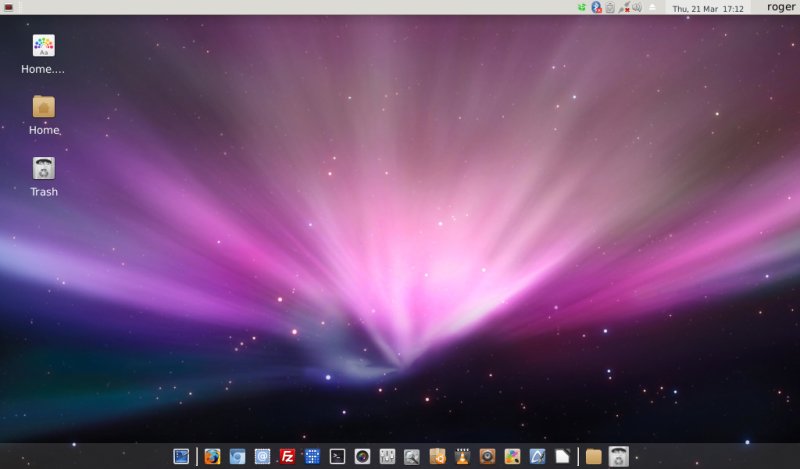Launch the terminal from the dock
The width and height of the screenshot is (800, 469).
[337, 456]
